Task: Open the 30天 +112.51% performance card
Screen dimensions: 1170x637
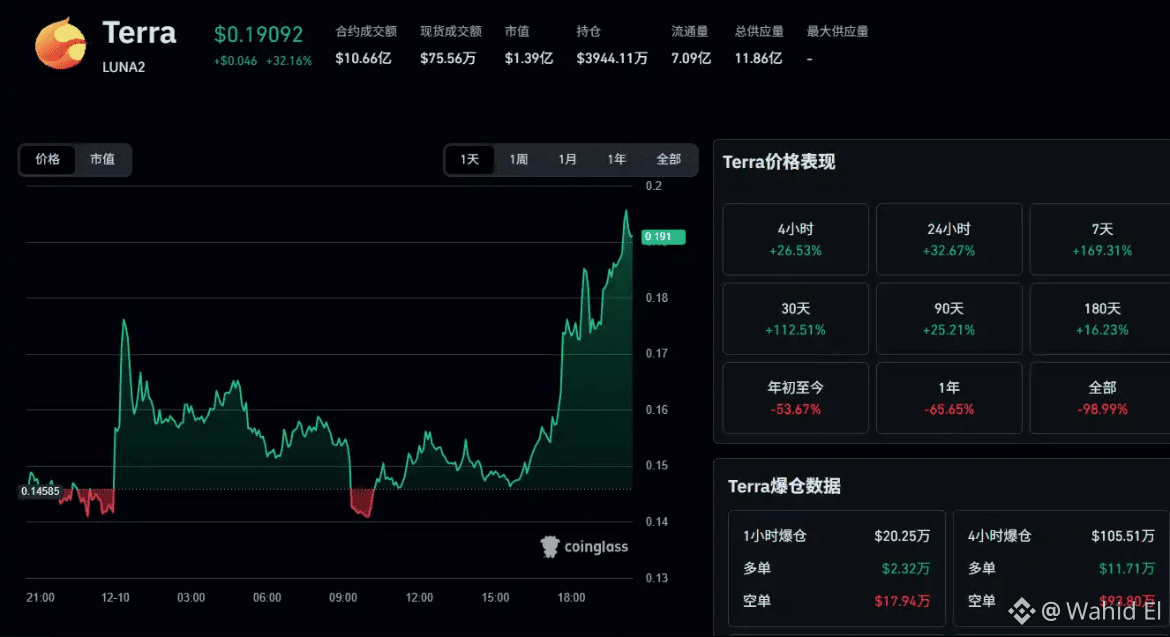Action: 795,318
